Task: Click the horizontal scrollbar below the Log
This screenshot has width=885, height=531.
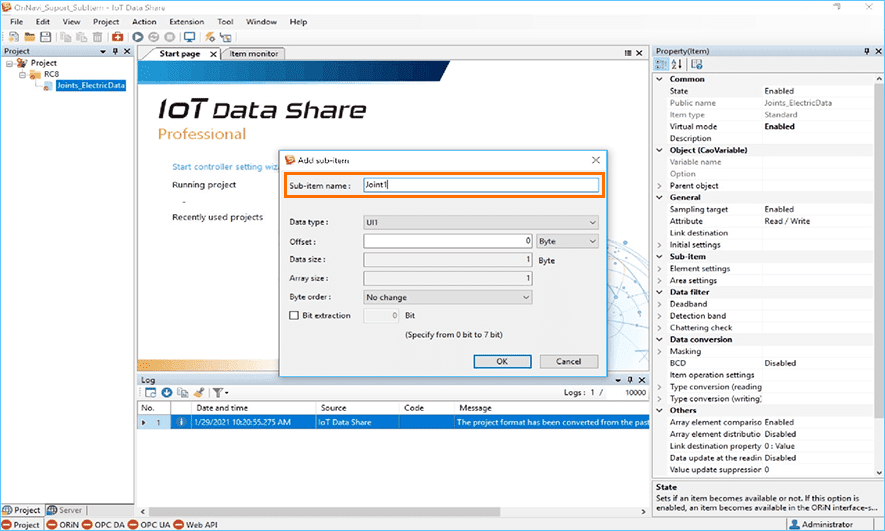Action: point(325,512)
